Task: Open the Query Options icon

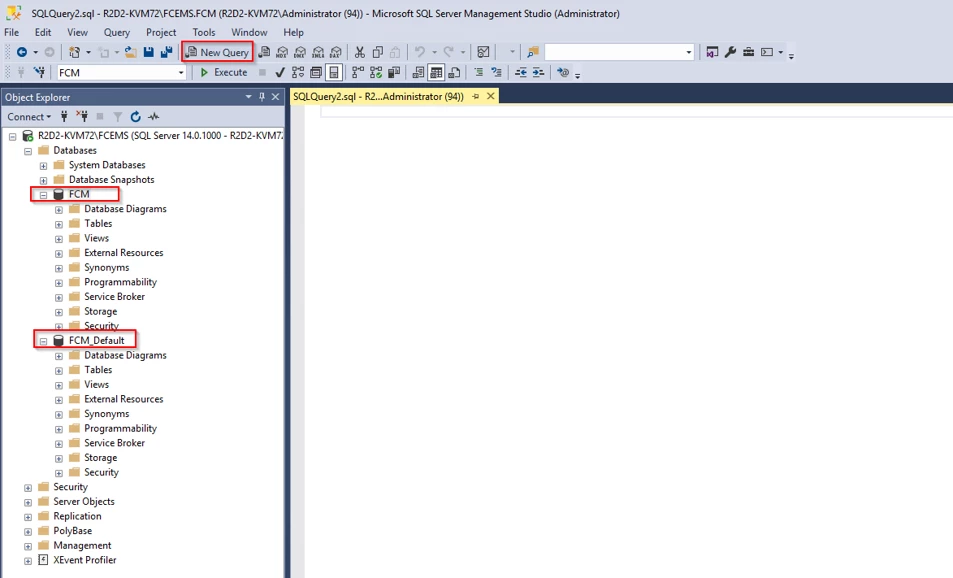Action: pos(315,72)
